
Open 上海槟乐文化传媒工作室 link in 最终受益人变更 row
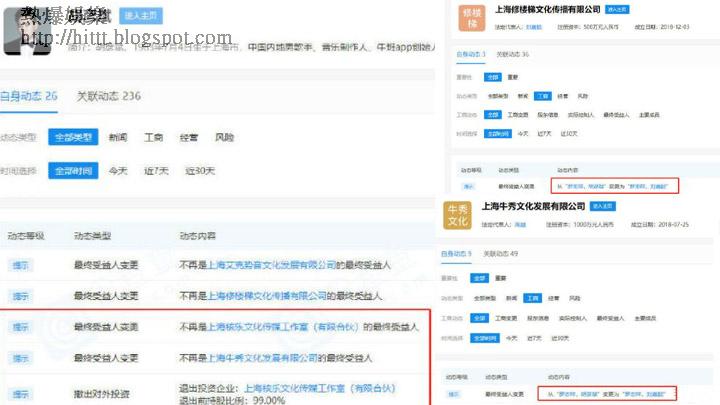tap(282, 326)
